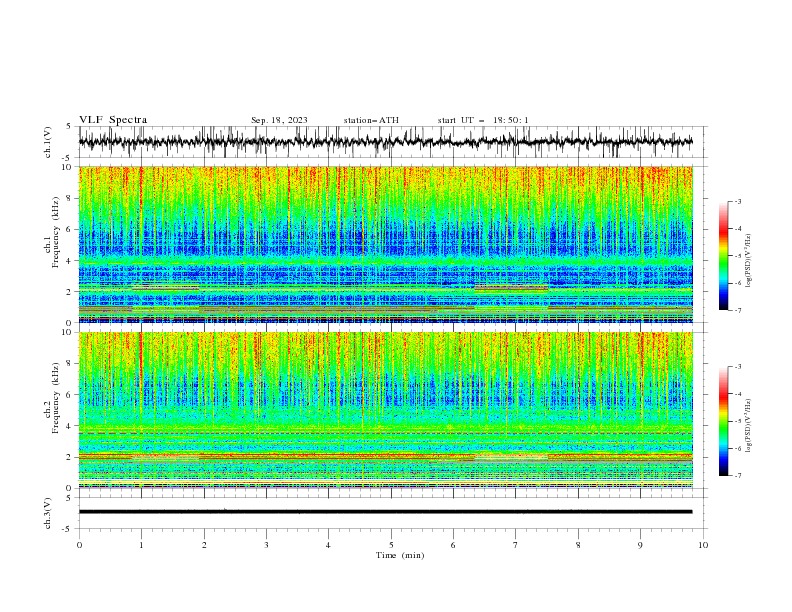Click time axis tick label "7"

516,545
